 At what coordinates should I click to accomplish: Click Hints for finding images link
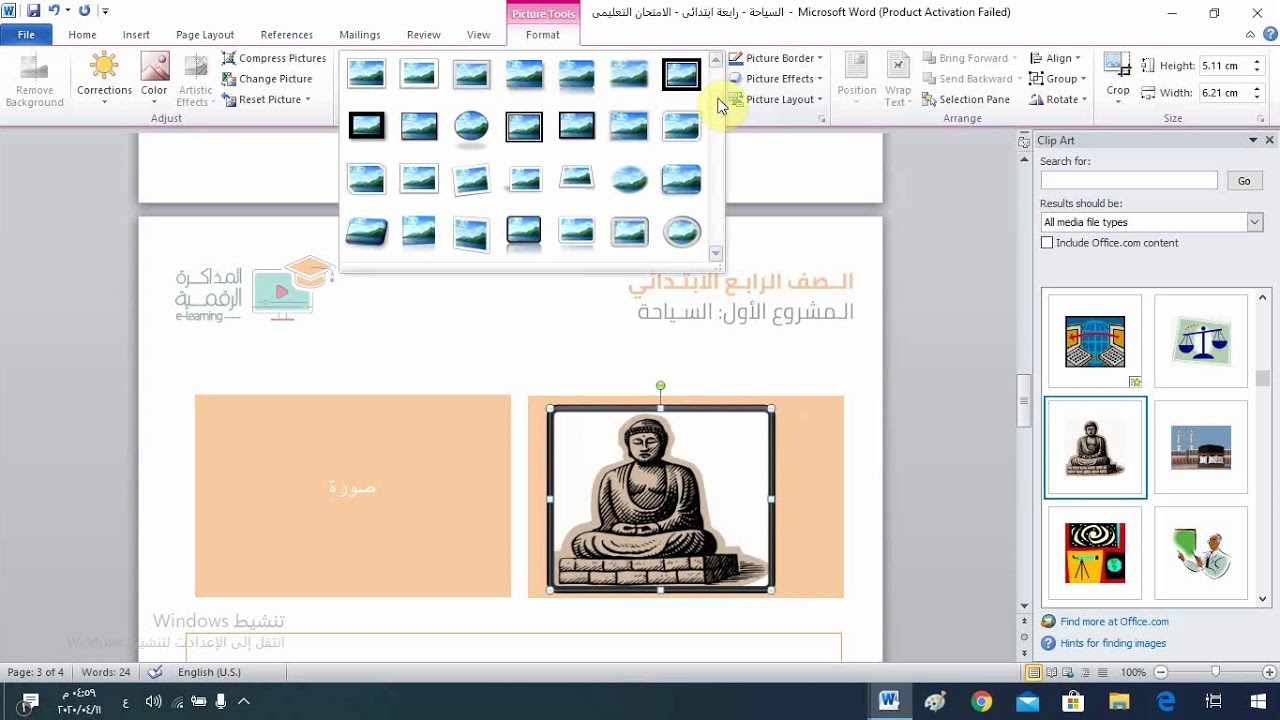(1113, 643)
